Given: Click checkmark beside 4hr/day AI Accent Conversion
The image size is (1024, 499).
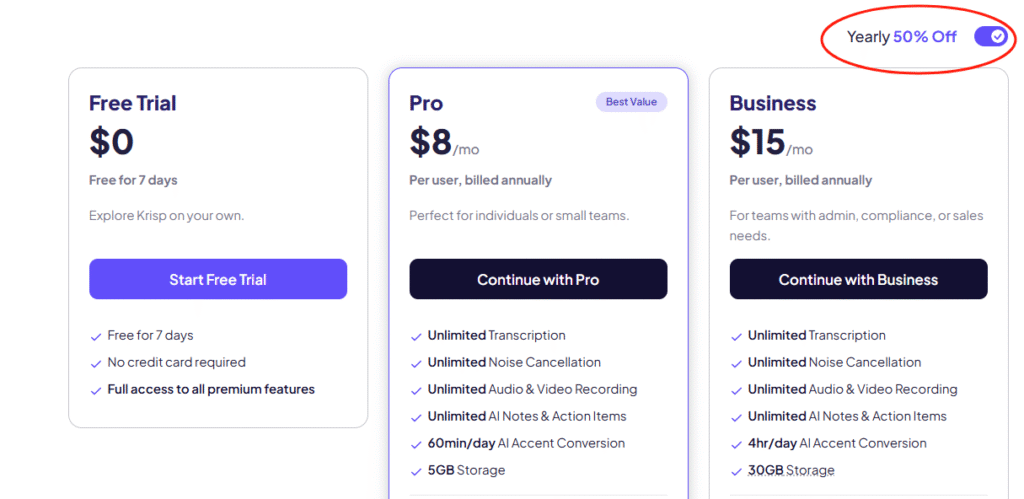Looking at the screenshot, I should pyautogui.click(x=736, y=444).
